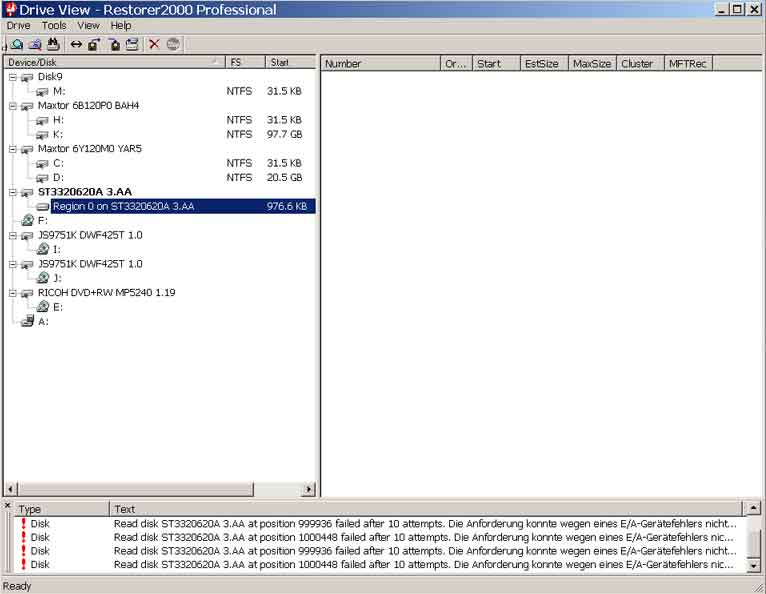Close the log panel with small x
The image size is (766, 594).
[x=8, y=506]
